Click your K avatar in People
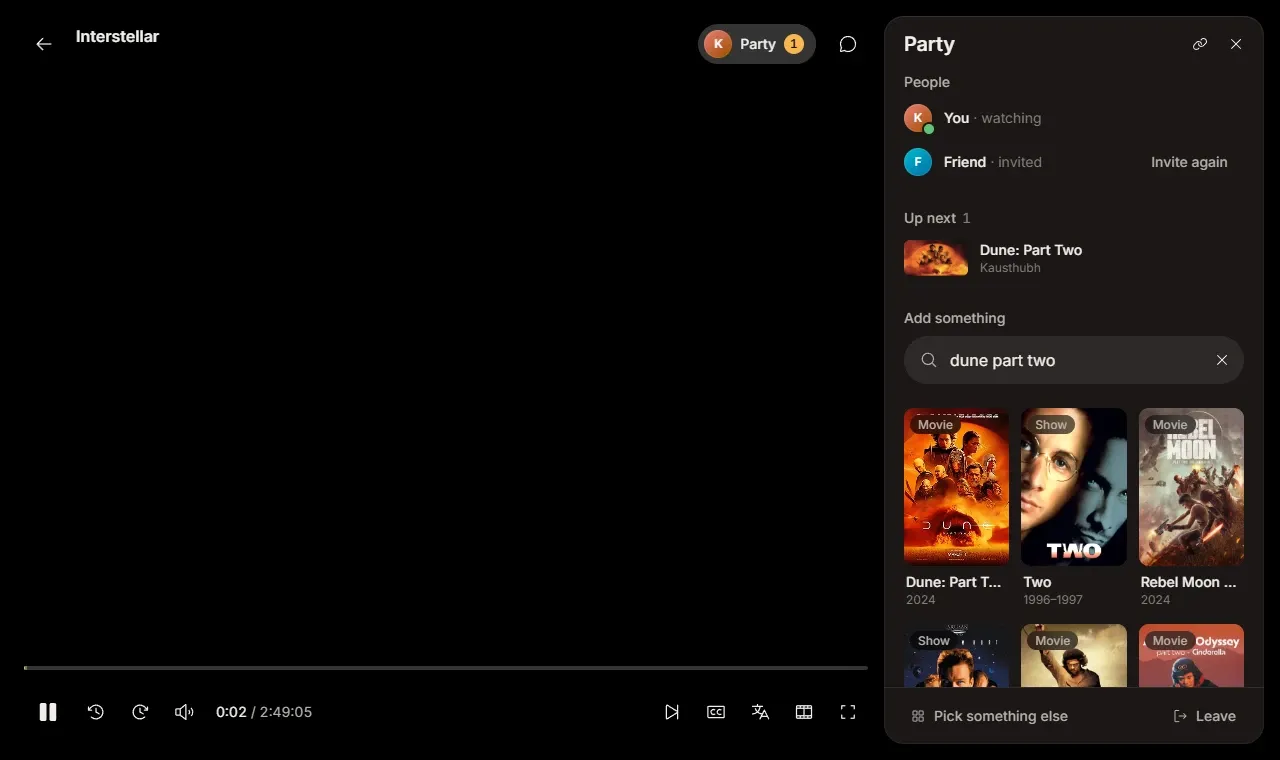1280x760 pixels. tap(918, 118)
